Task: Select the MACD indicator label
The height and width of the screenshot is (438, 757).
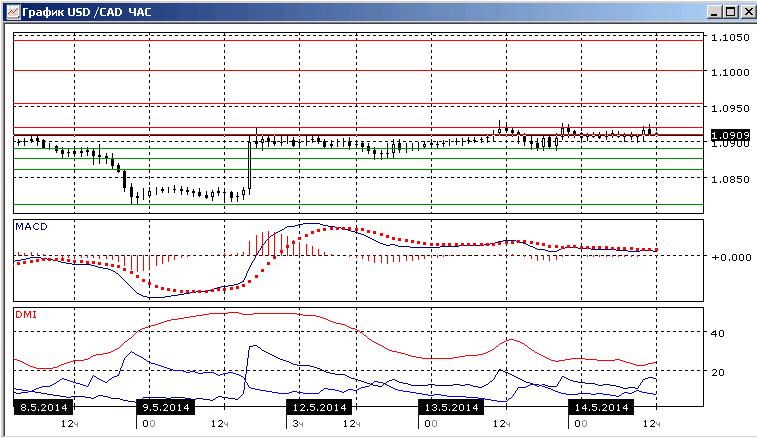Action: tap(31, 226)
